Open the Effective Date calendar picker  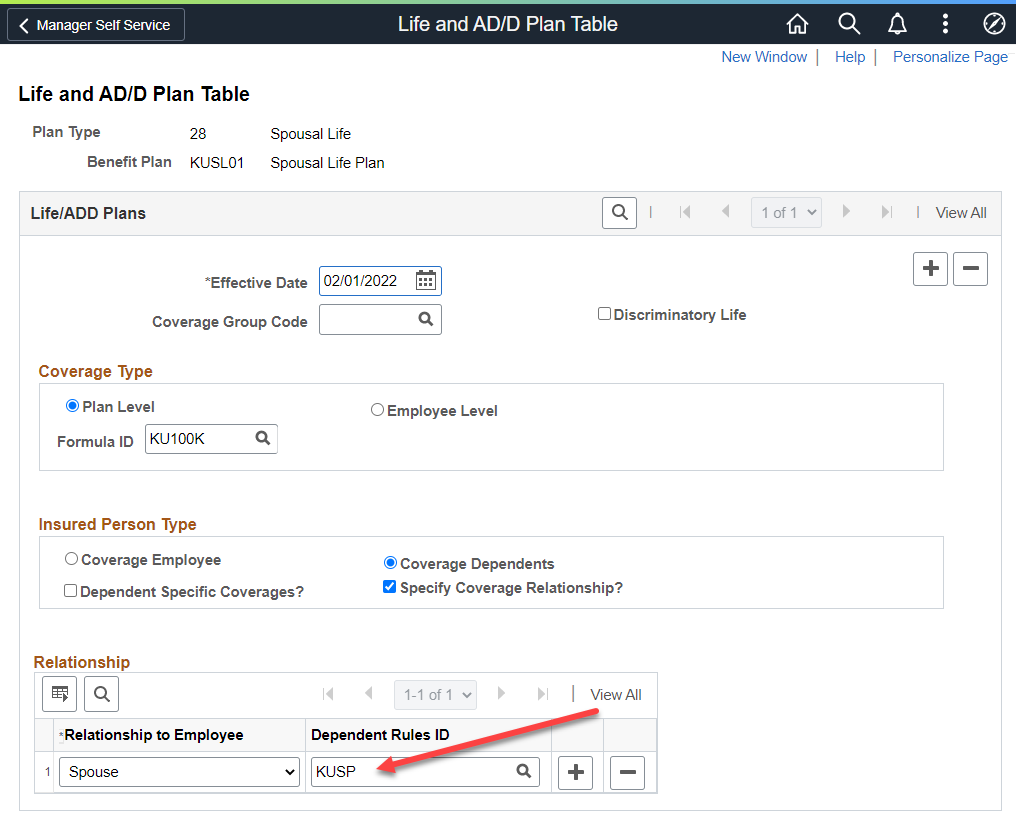click(426, 281)
